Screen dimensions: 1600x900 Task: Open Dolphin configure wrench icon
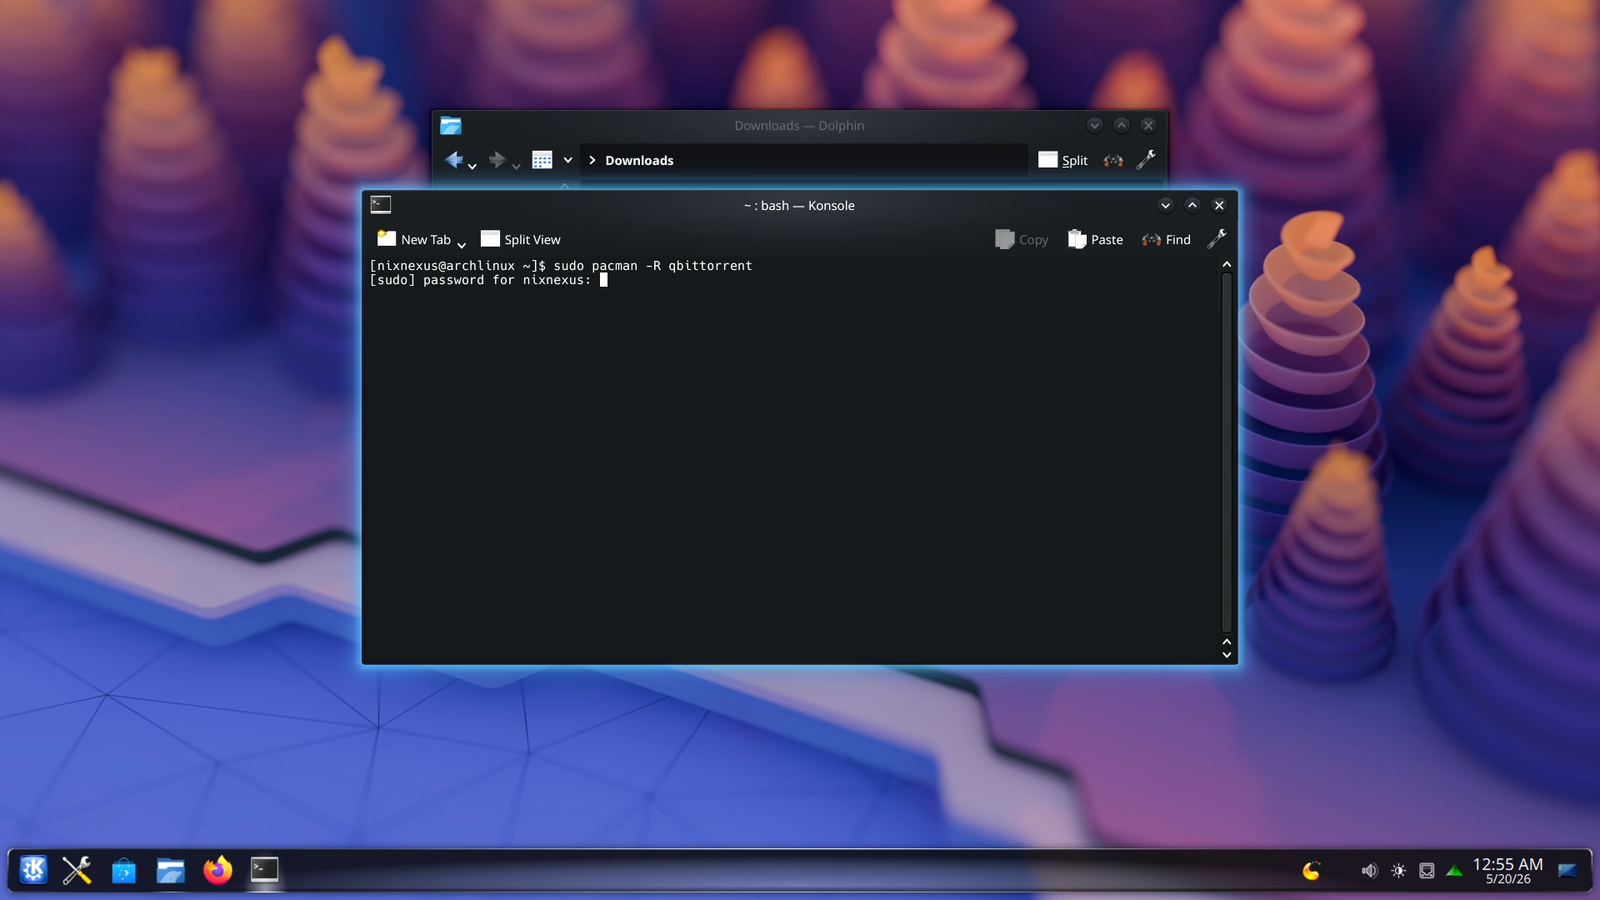(1147, 160)
